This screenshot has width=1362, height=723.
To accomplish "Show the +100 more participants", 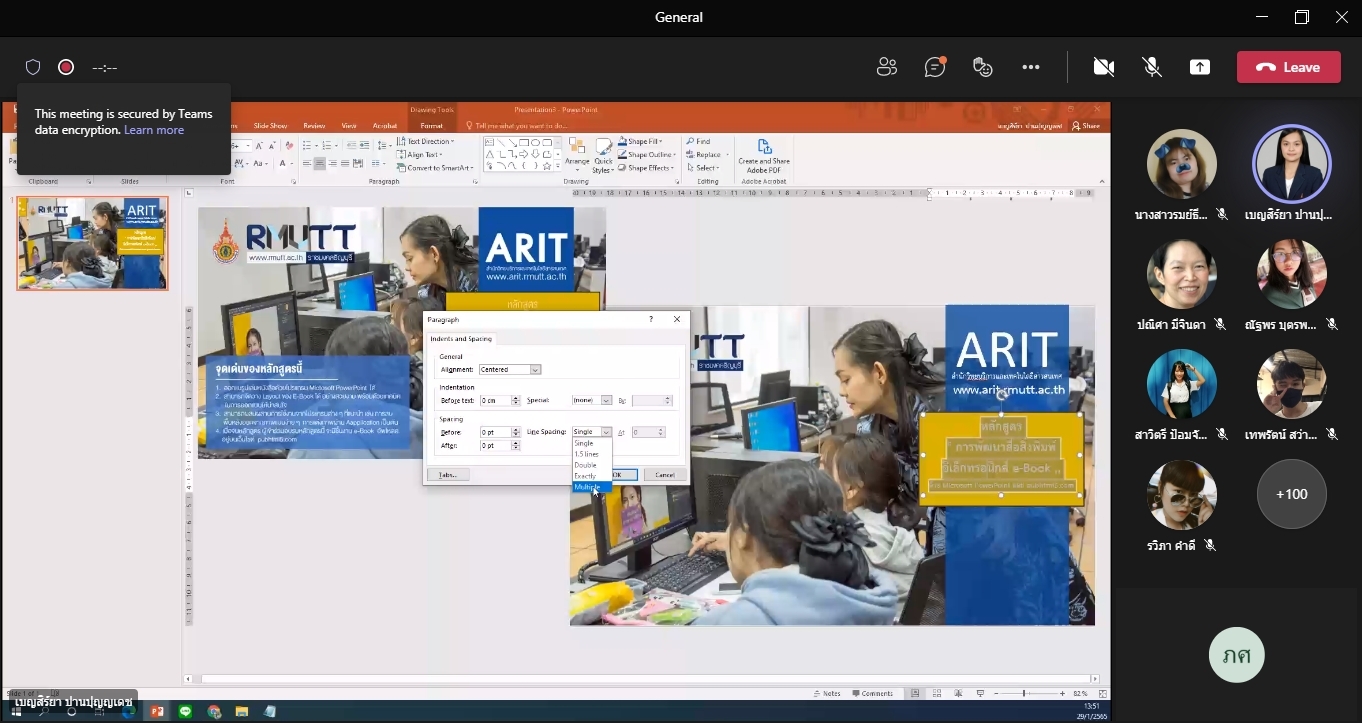I will (1292, 494).
